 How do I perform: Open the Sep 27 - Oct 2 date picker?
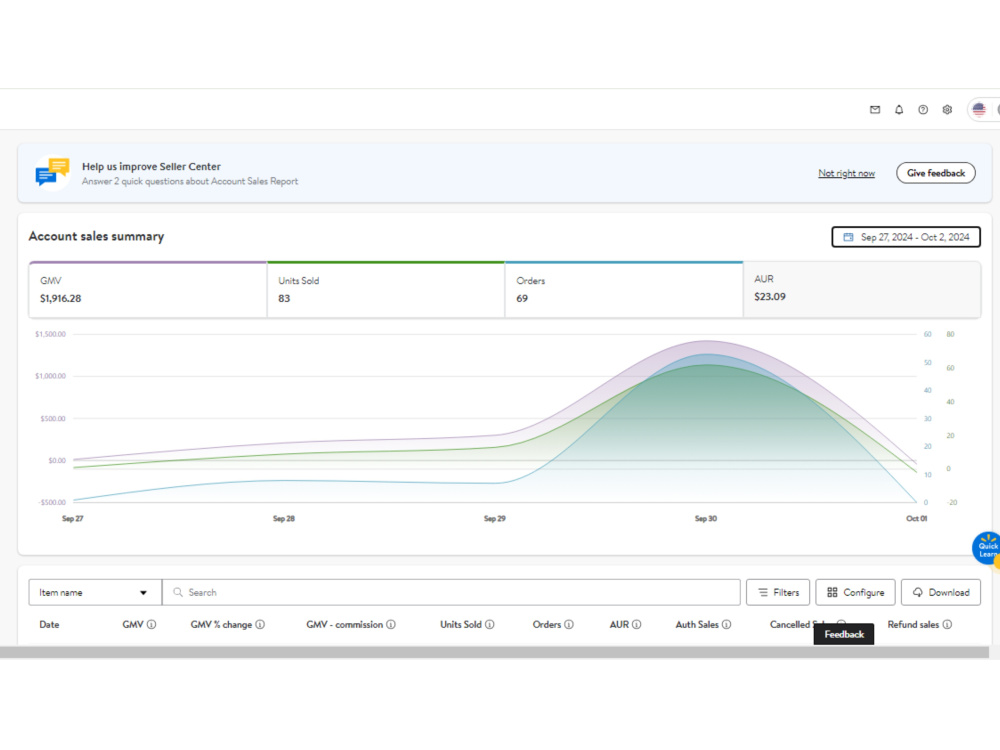tap(906, 237)
